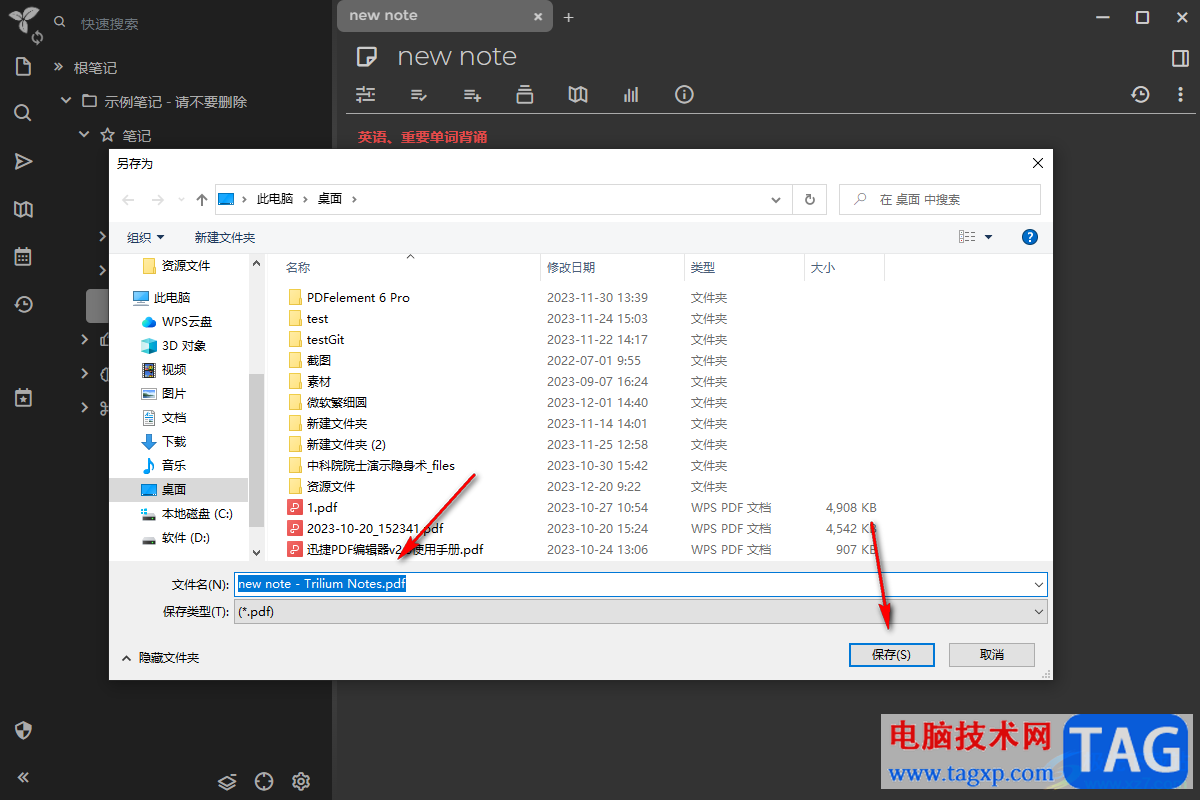Open note revisions history icon
The height and width of the screenshot is (800, 1200).
pos(1140,94)
